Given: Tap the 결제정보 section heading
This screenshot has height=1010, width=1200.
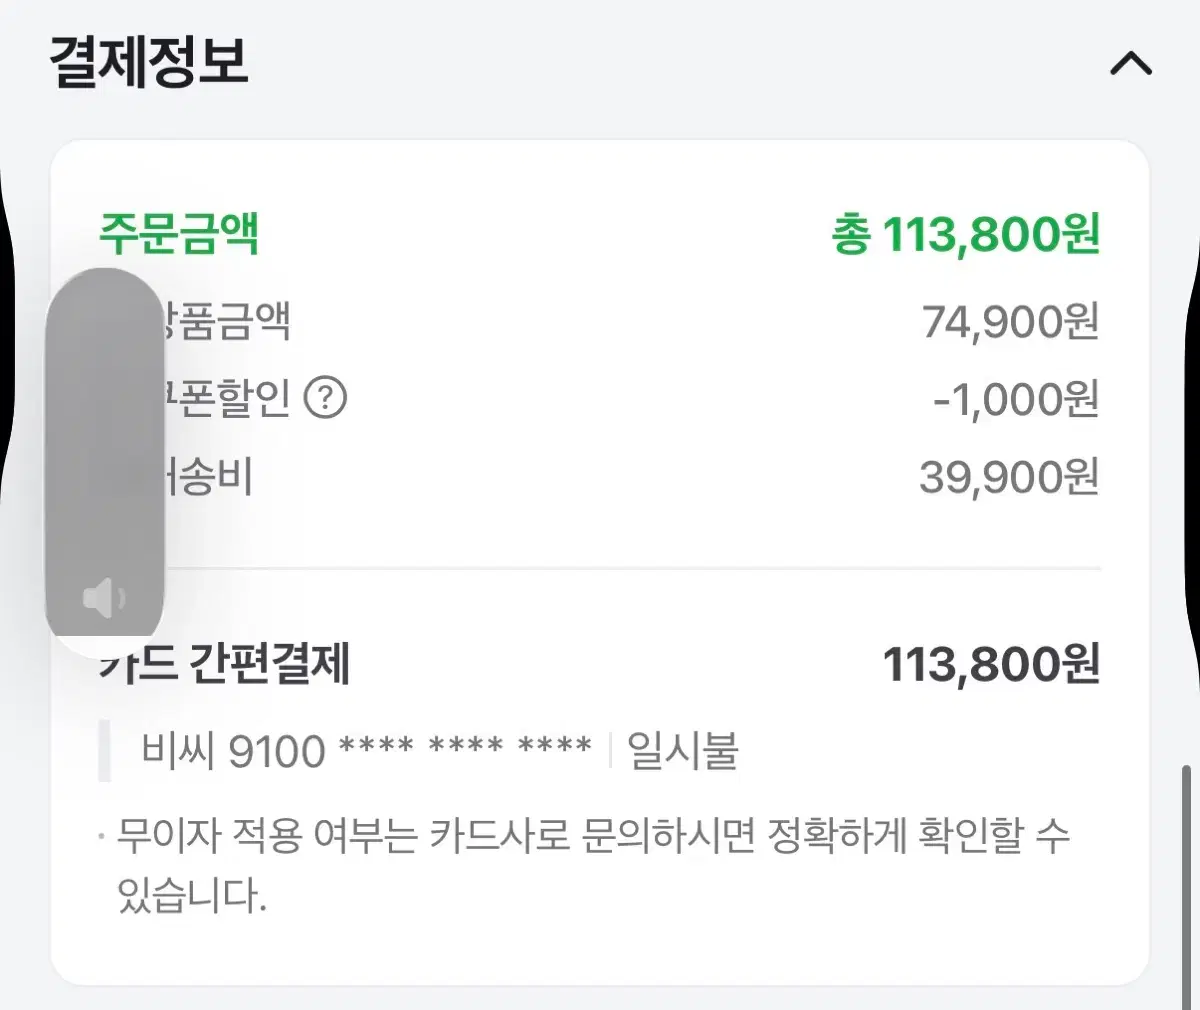Looking at the screenshot, I should [x=148, y=62].
